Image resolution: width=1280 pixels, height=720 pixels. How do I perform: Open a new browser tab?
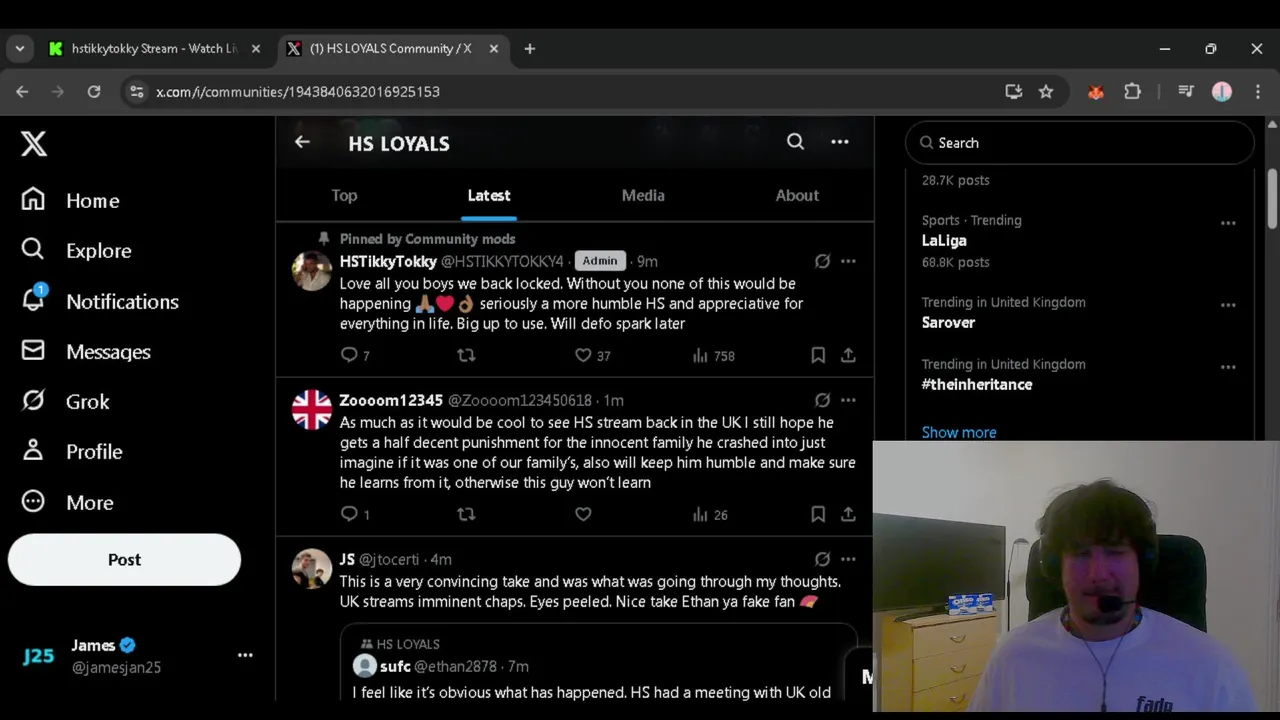tap(530, 48)
